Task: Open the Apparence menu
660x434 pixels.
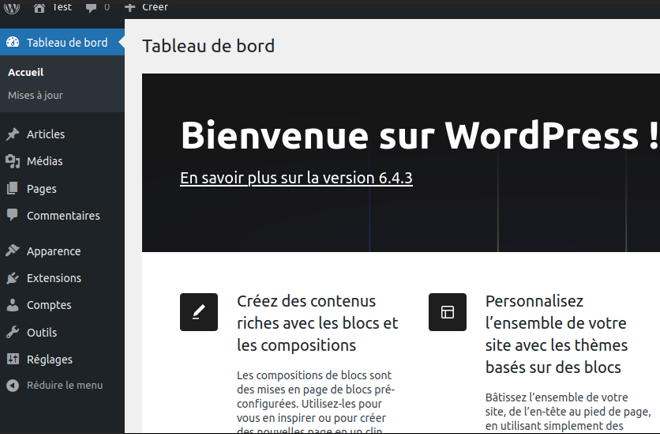Action: pyautogui.click(x=53, y=251)
